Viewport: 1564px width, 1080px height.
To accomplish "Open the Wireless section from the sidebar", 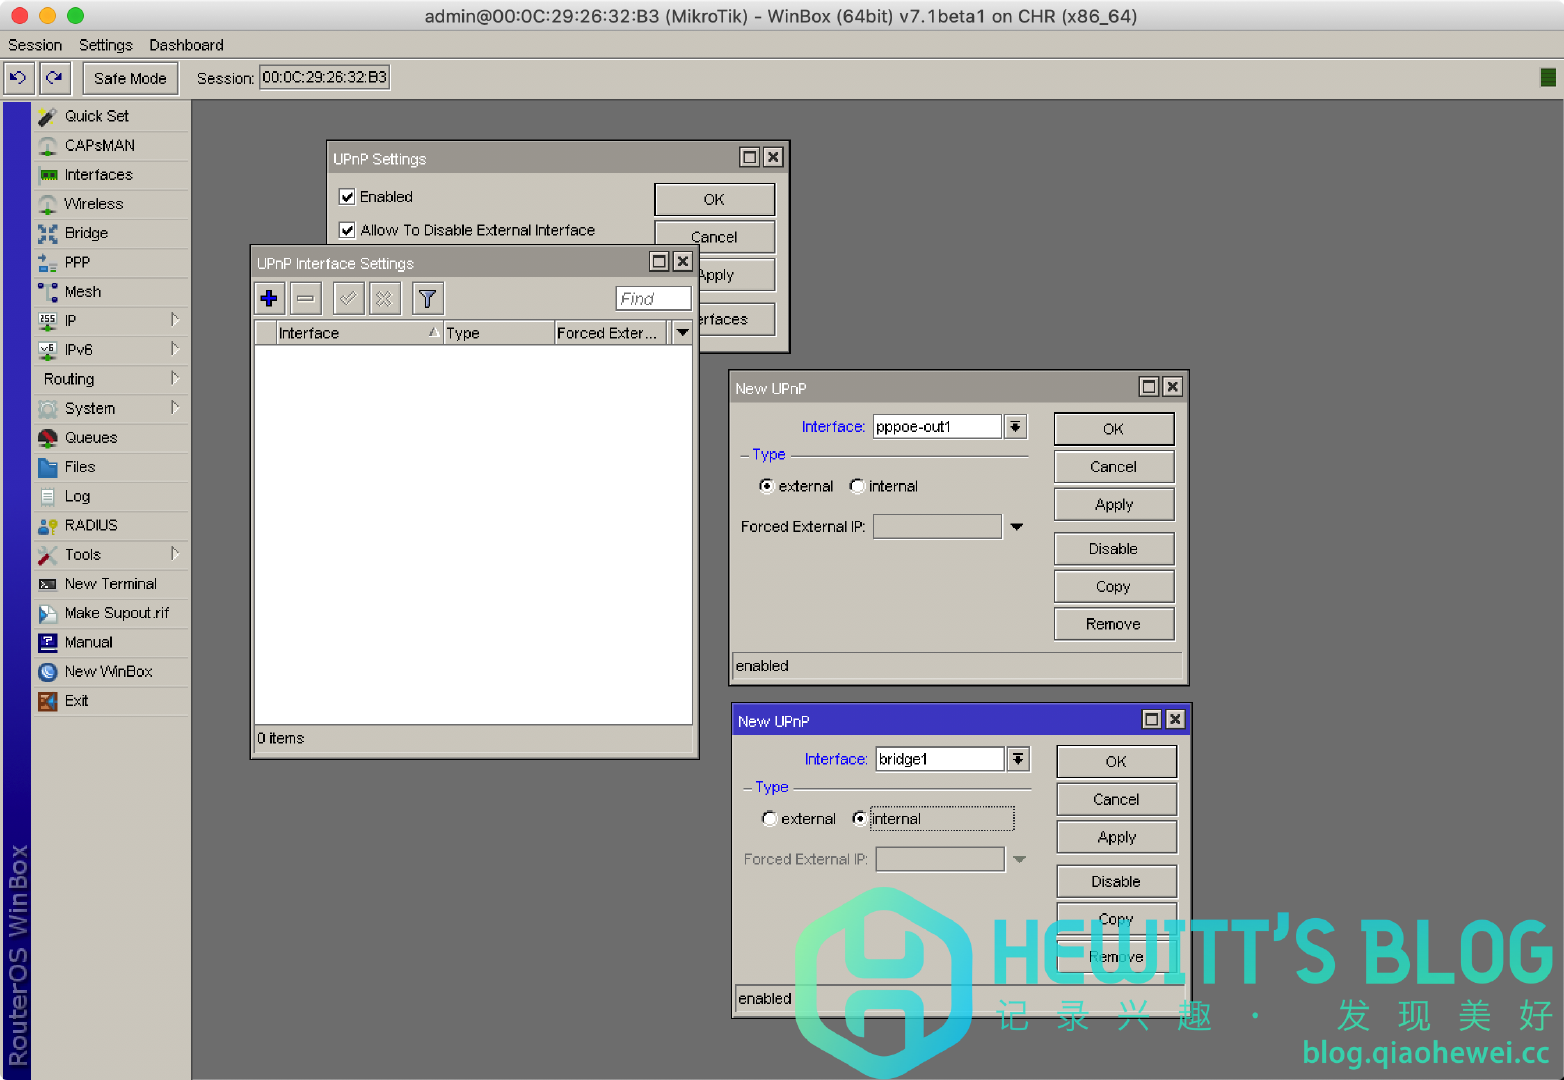I will click(93, 204).
